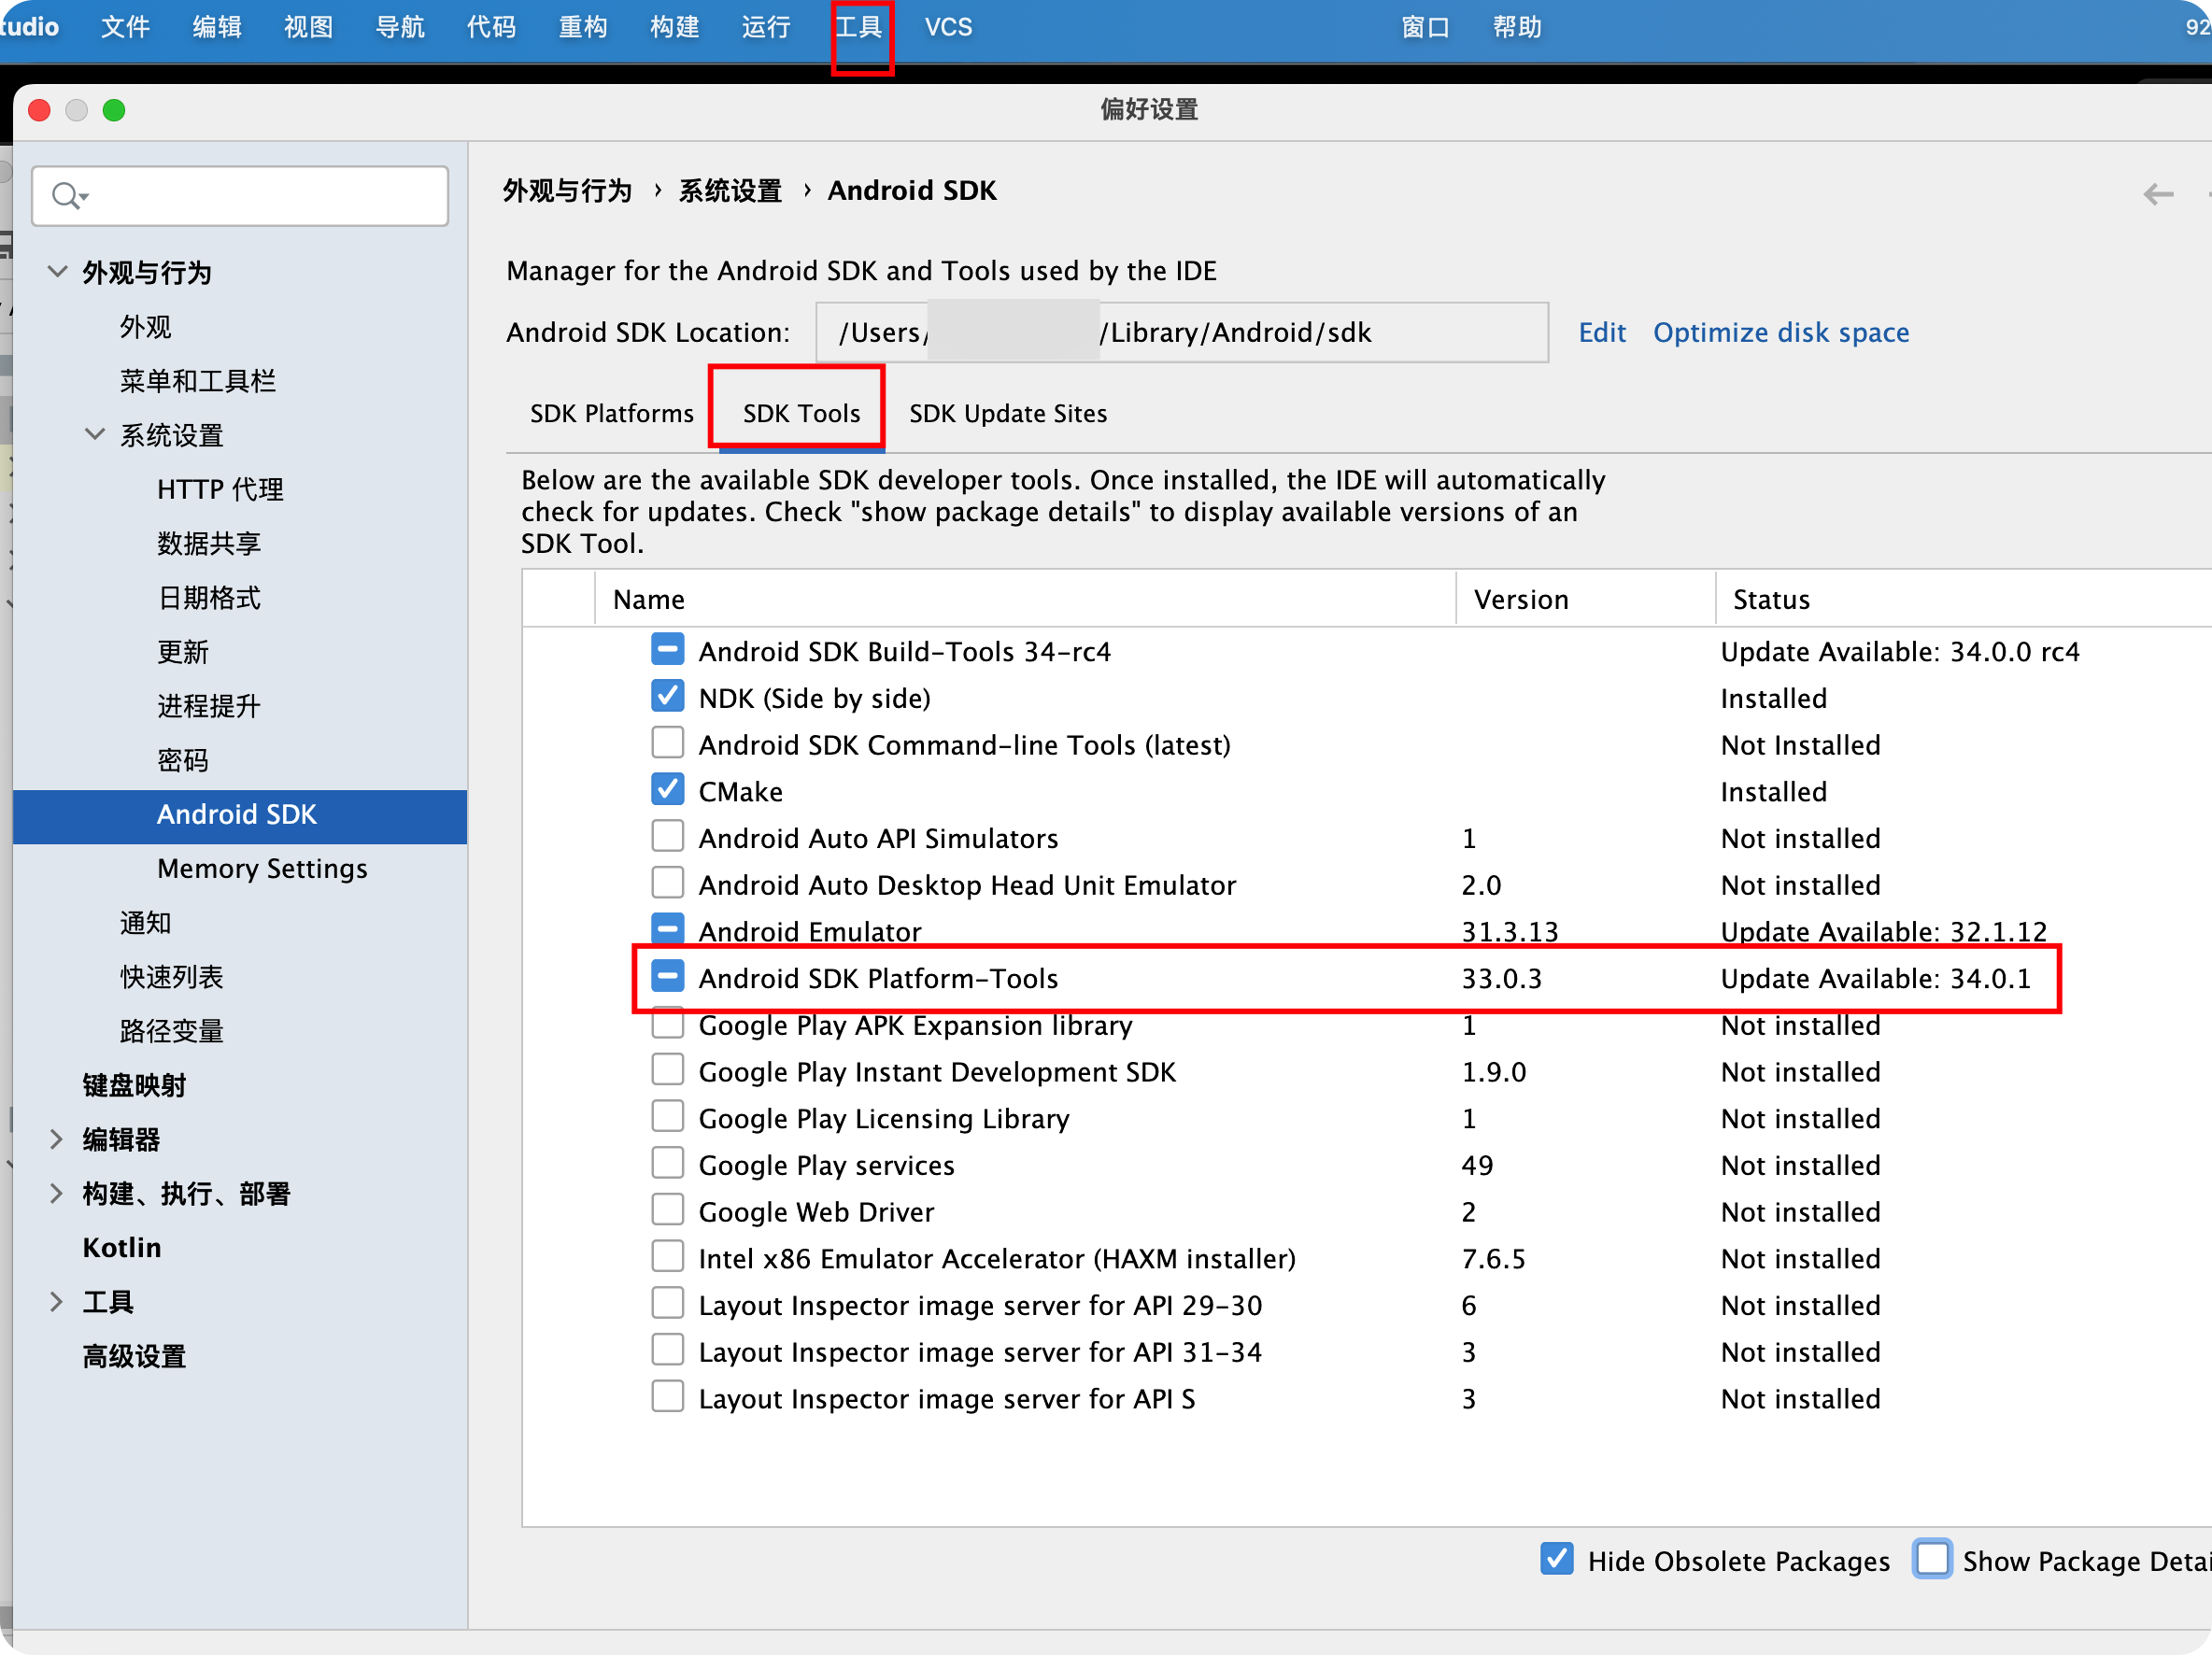The image size is (2212, 1655).
Task: Open the 工具 menu in menu bar
Action: tap(859, 28)
